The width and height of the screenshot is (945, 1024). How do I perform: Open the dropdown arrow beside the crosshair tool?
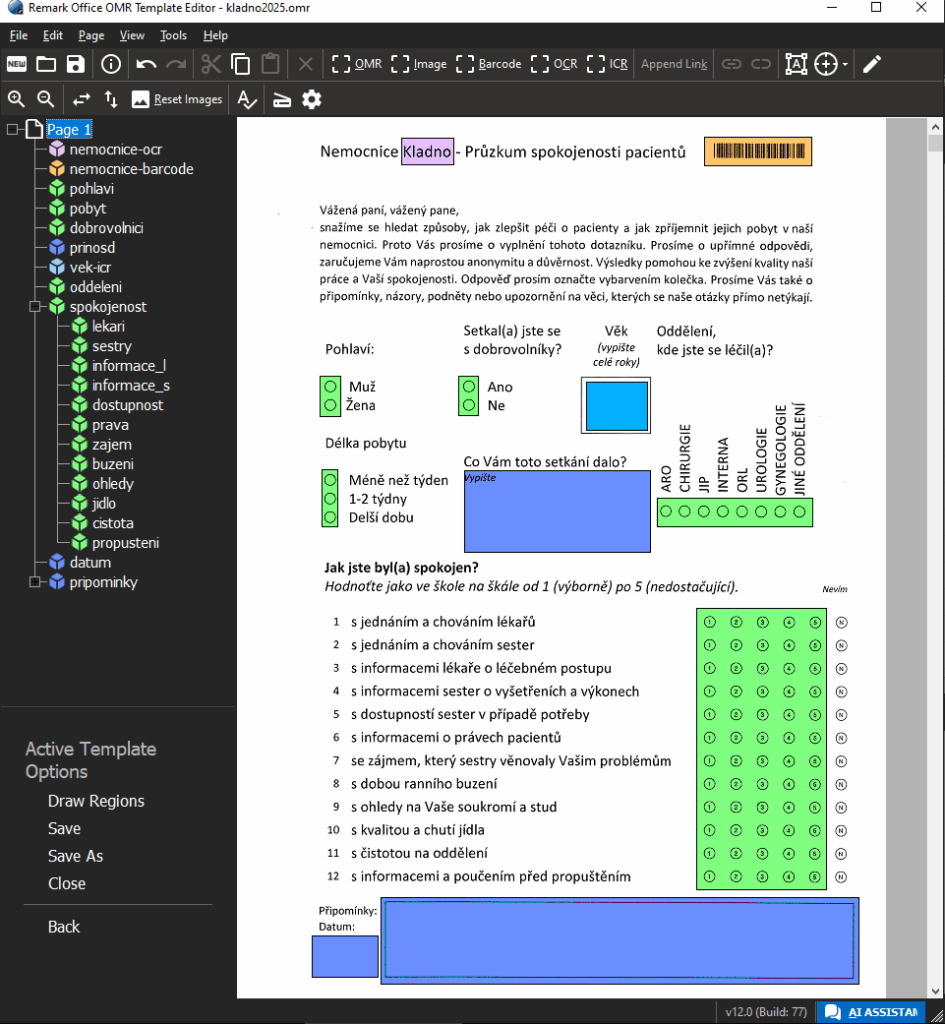[845, 65]
